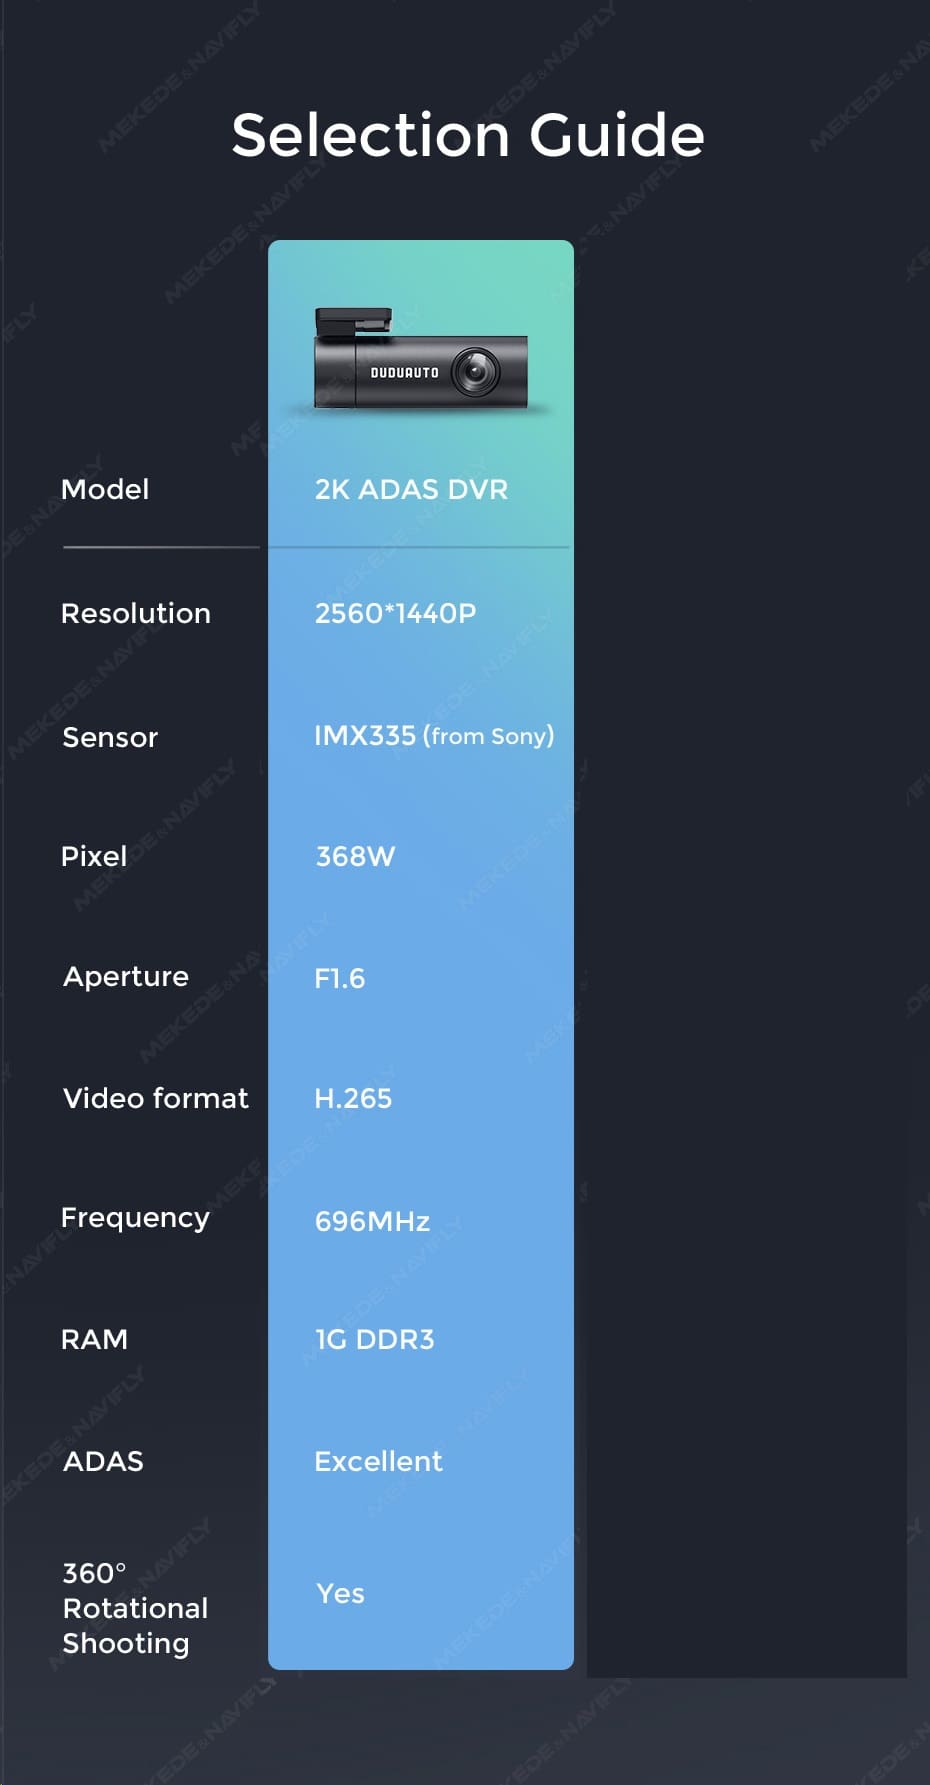Screen dimensions: 930x1785
Task: Click the Model row label
Action: 105,489
